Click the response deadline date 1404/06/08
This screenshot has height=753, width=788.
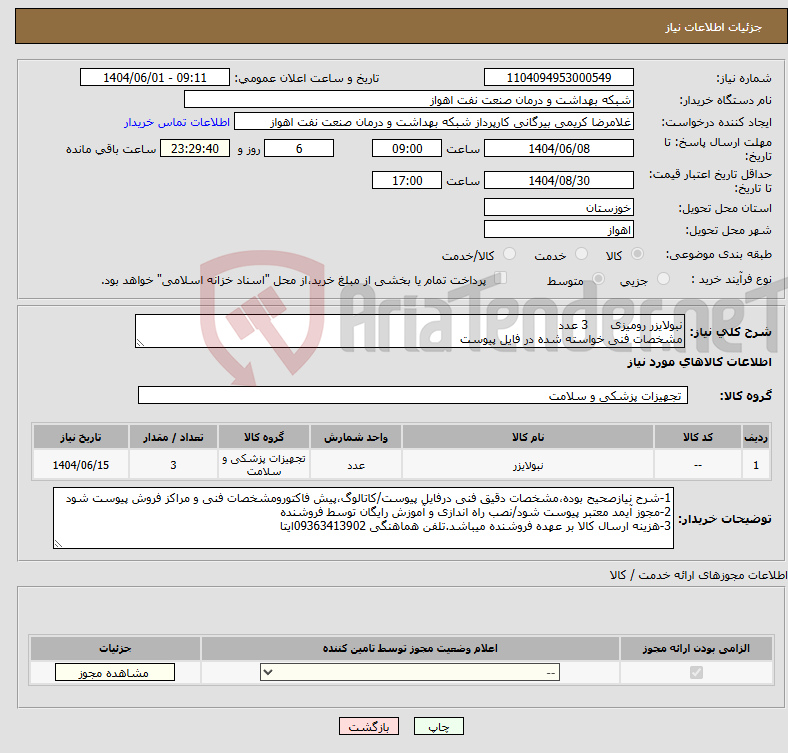pos(559,148)
